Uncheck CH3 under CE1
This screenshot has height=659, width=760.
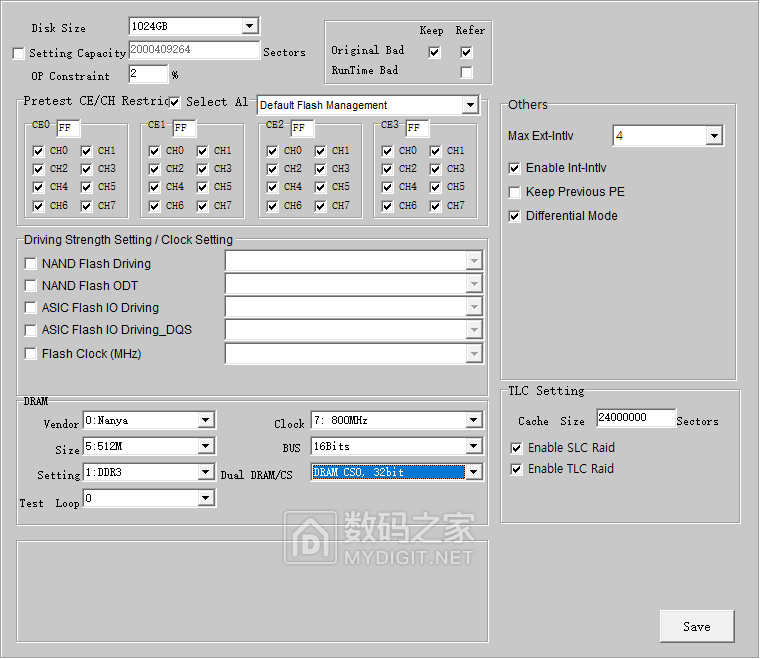pyautogui.click(x=203, y=169)
